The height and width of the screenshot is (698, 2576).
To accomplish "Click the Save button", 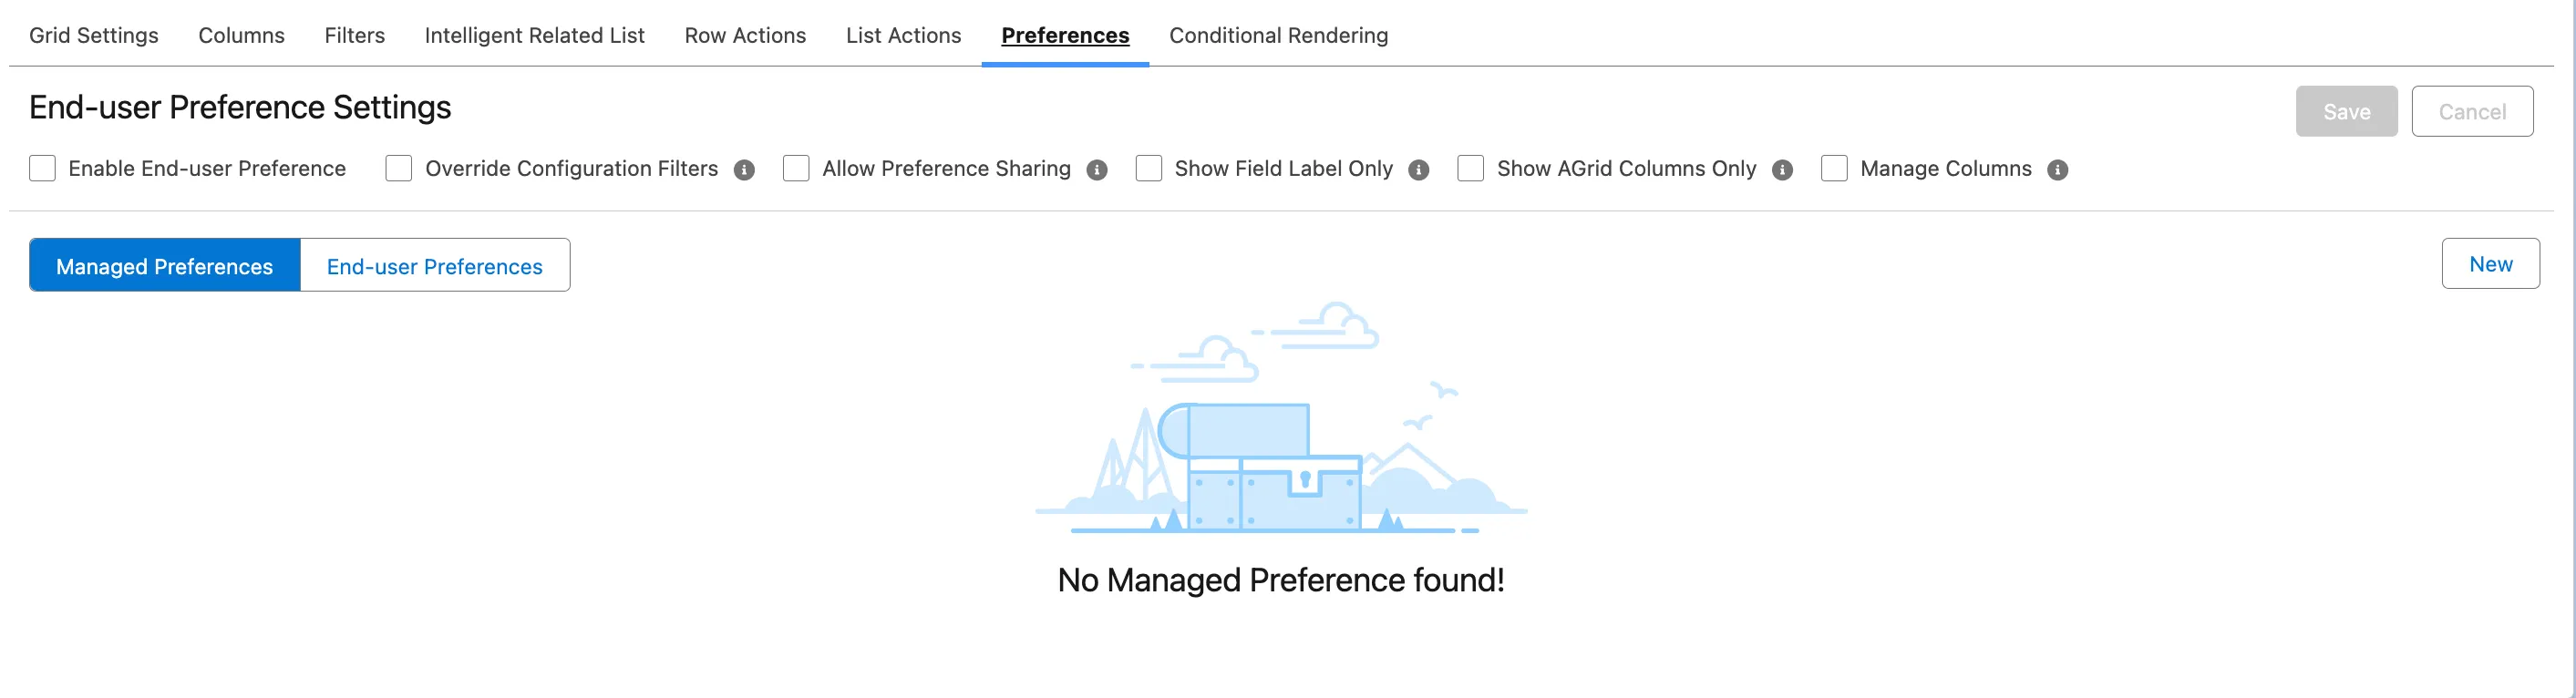I will [x=2346, y=111].
